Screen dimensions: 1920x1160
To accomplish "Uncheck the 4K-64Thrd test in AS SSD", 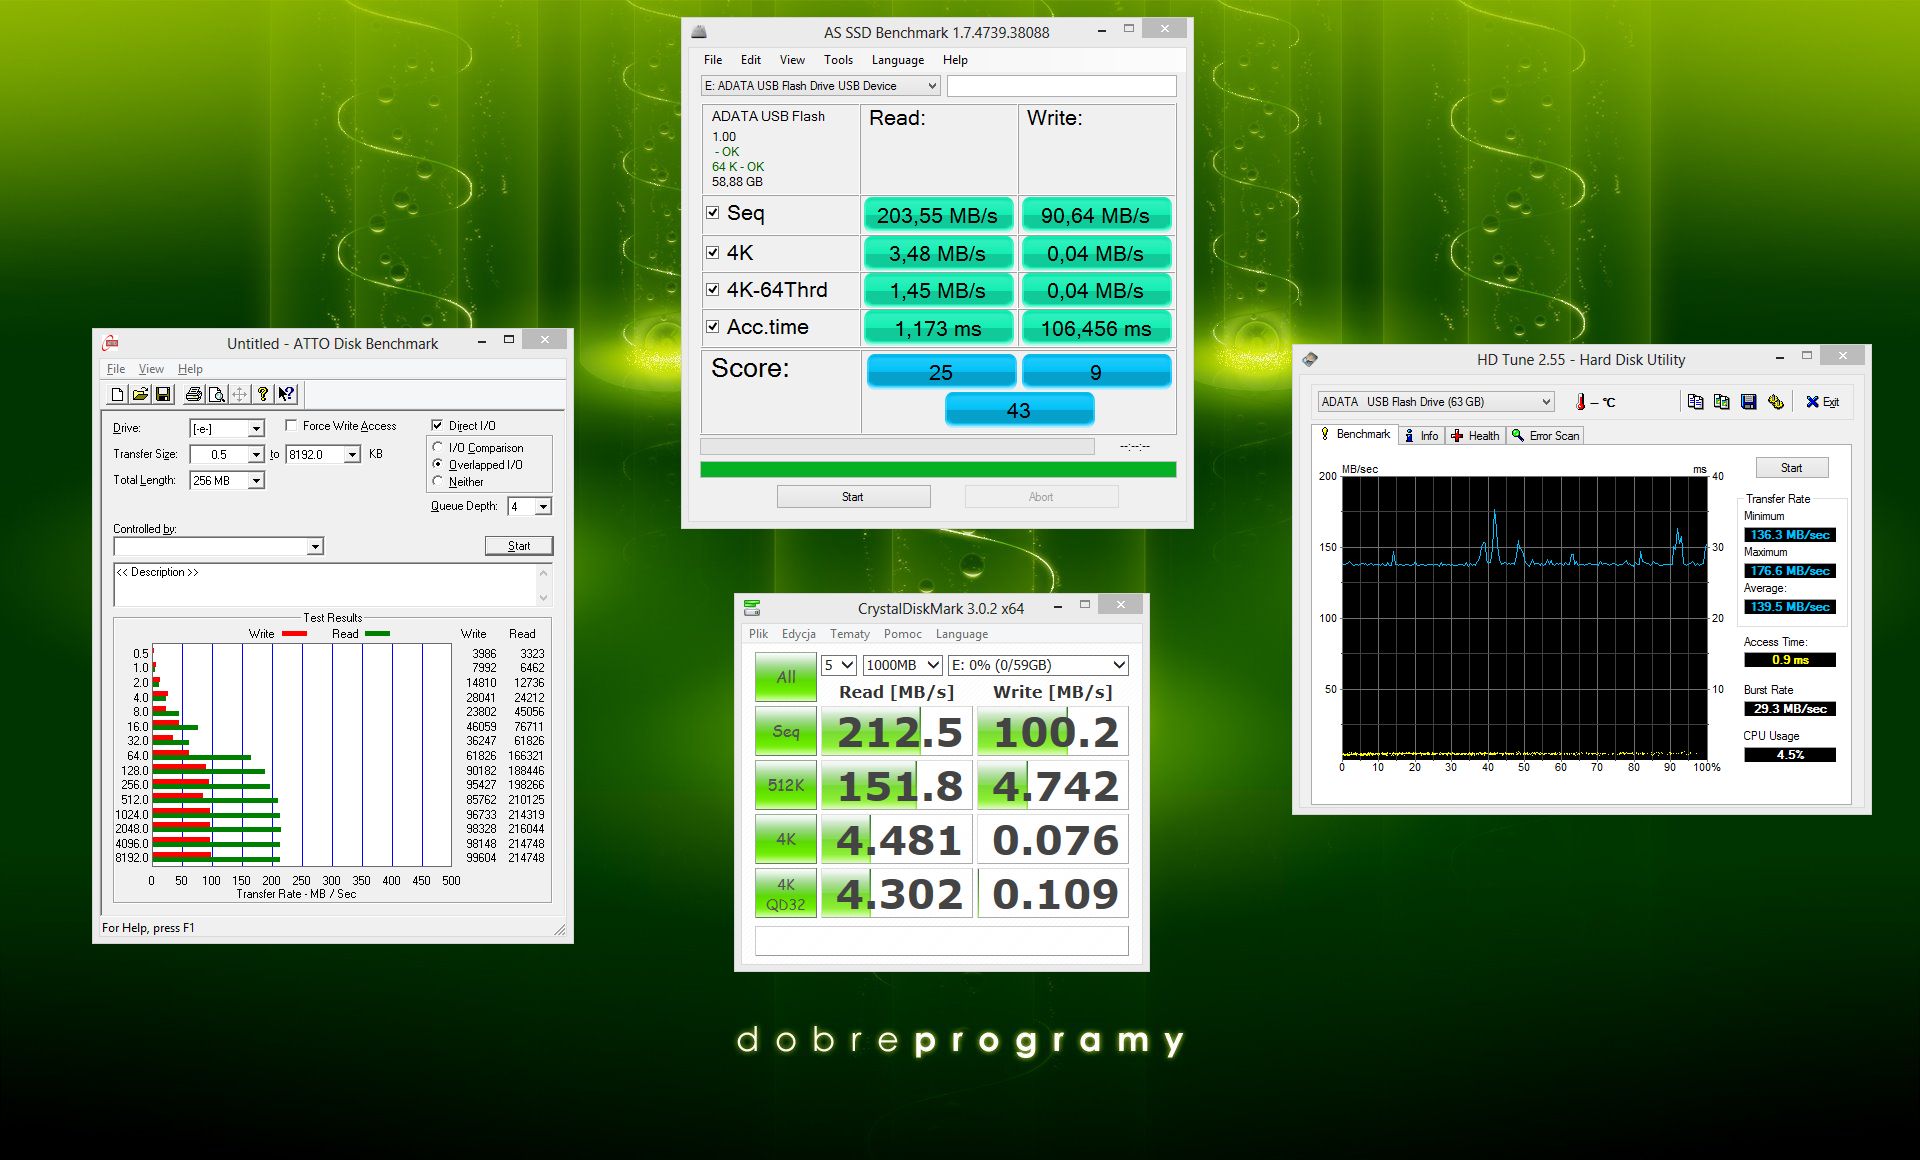I will [713, 290].
